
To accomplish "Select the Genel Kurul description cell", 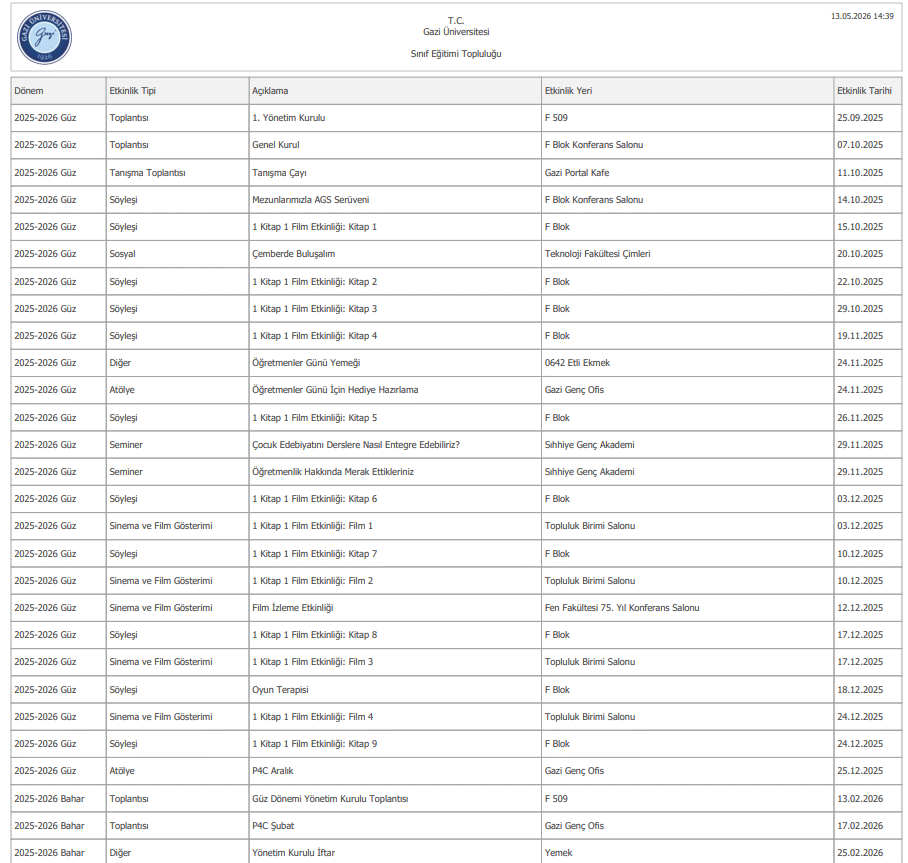I will [395, 145].
